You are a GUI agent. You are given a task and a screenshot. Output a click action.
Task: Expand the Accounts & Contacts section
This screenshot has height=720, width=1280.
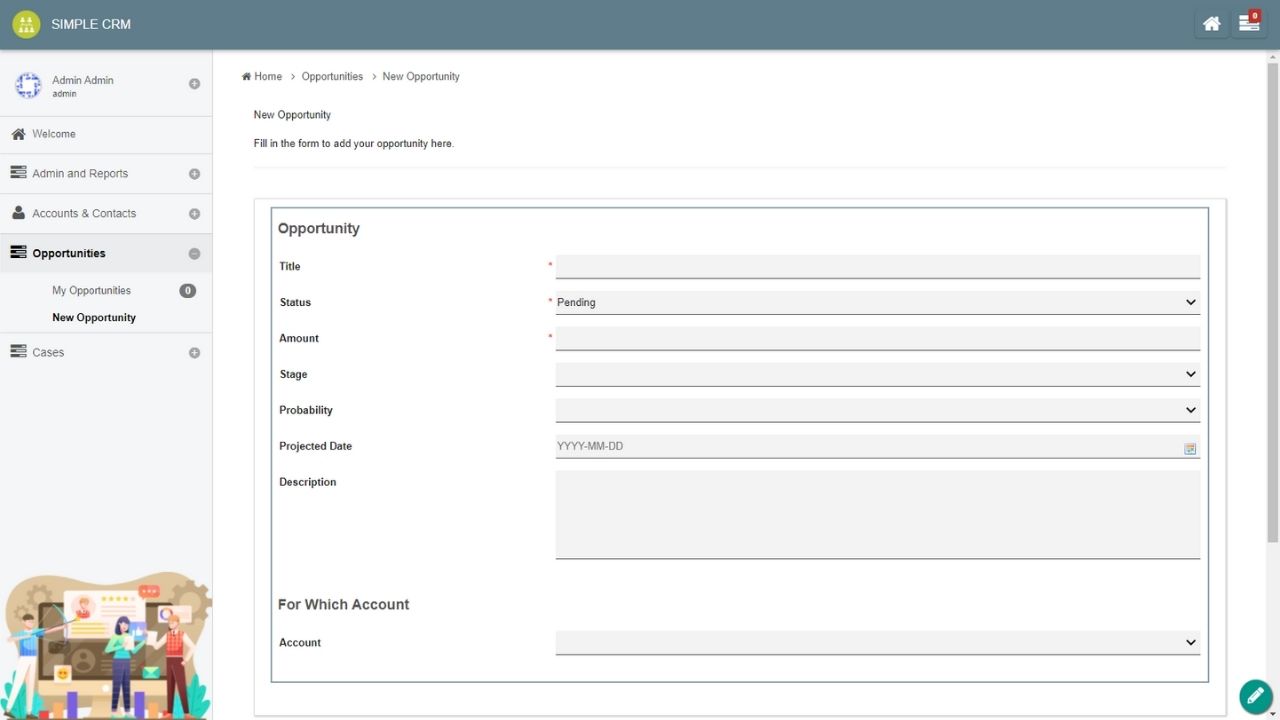click(194, 214)
